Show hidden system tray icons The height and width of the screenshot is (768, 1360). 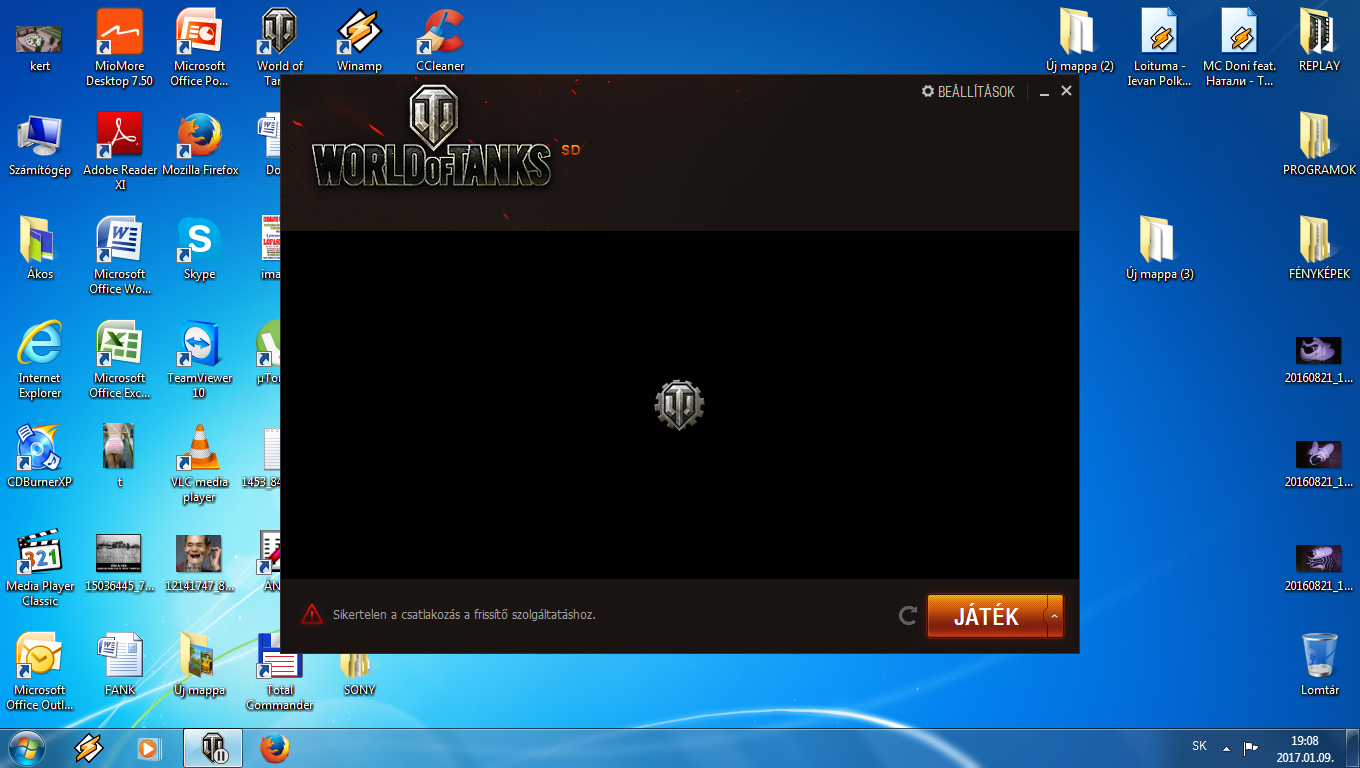tap(1227, 747)
